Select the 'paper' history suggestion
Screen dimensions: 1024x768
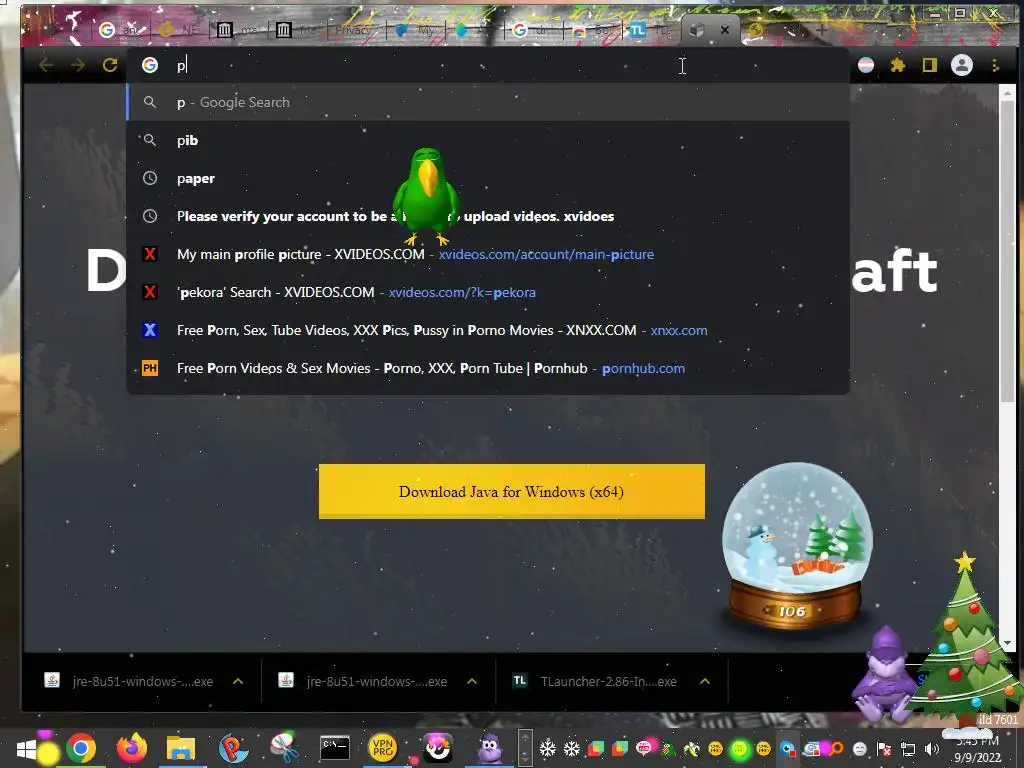(488, 178)
